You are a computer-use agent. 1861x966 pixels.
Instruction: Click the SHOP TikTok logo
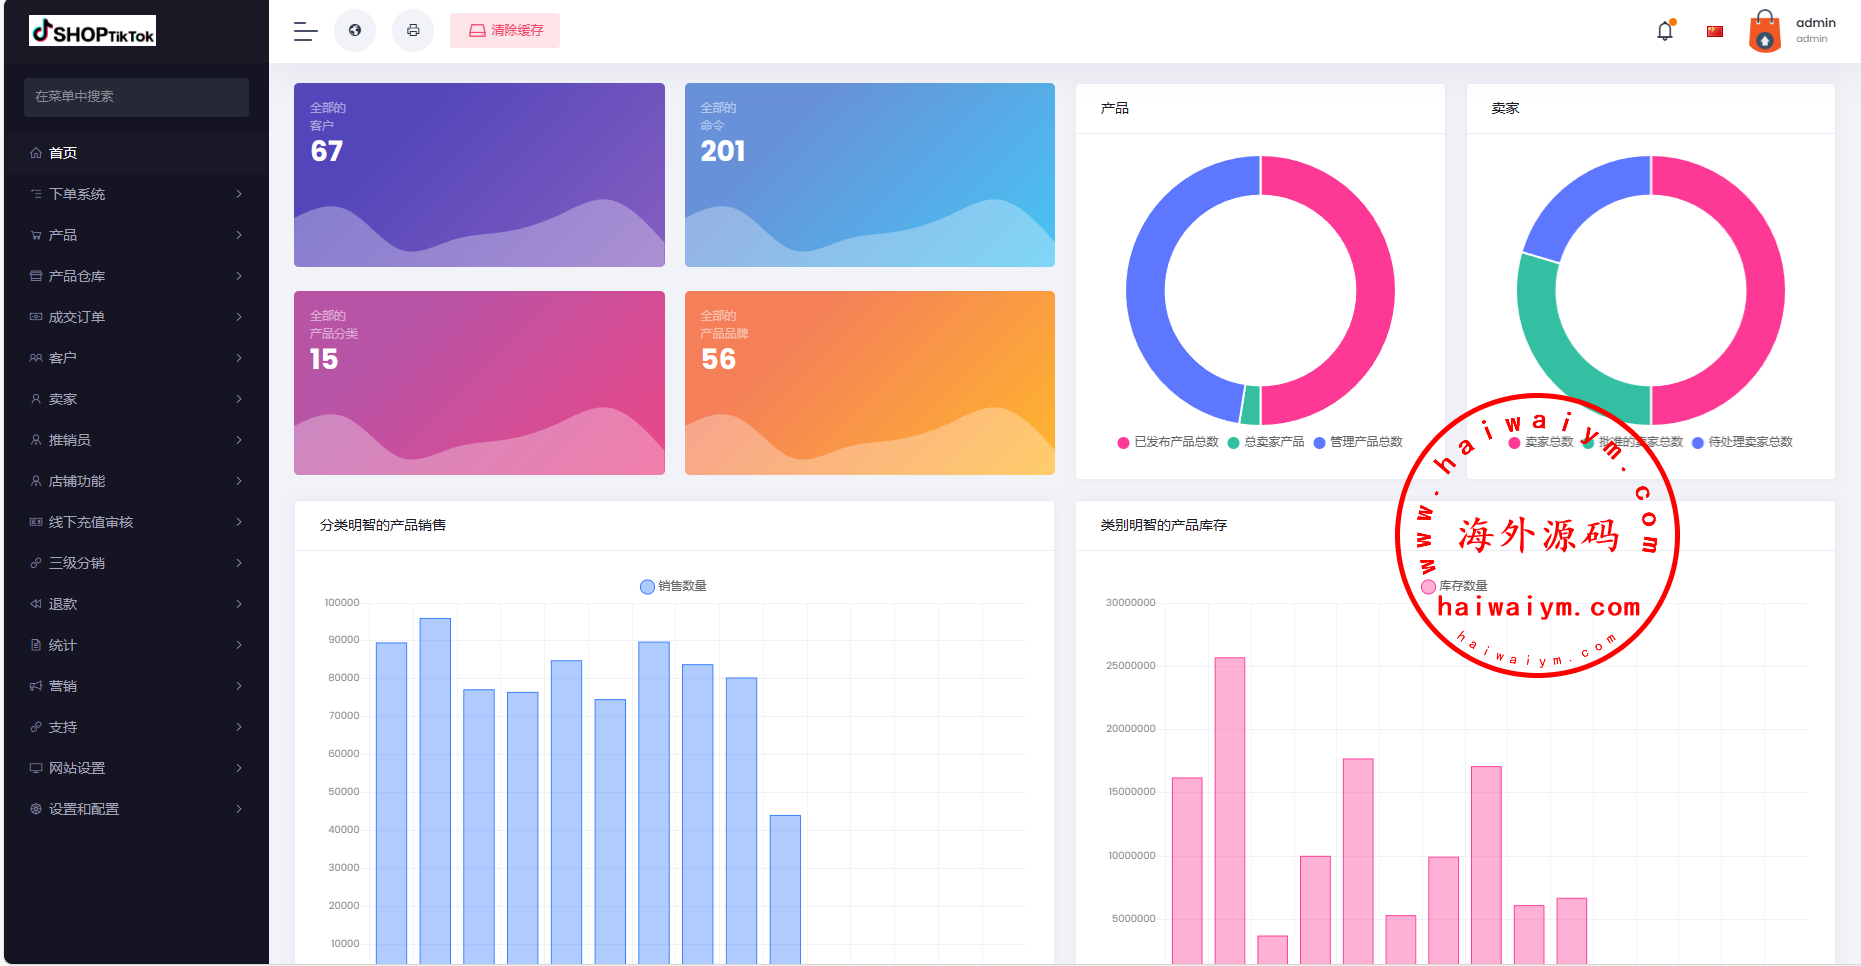coord(92,32)
